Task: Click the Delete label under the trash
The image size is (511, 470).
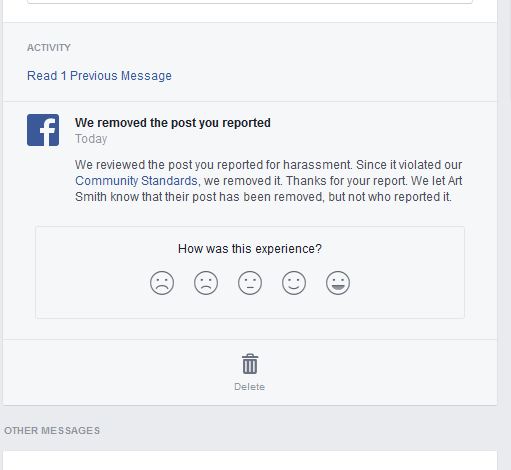Action: point(249,387)
